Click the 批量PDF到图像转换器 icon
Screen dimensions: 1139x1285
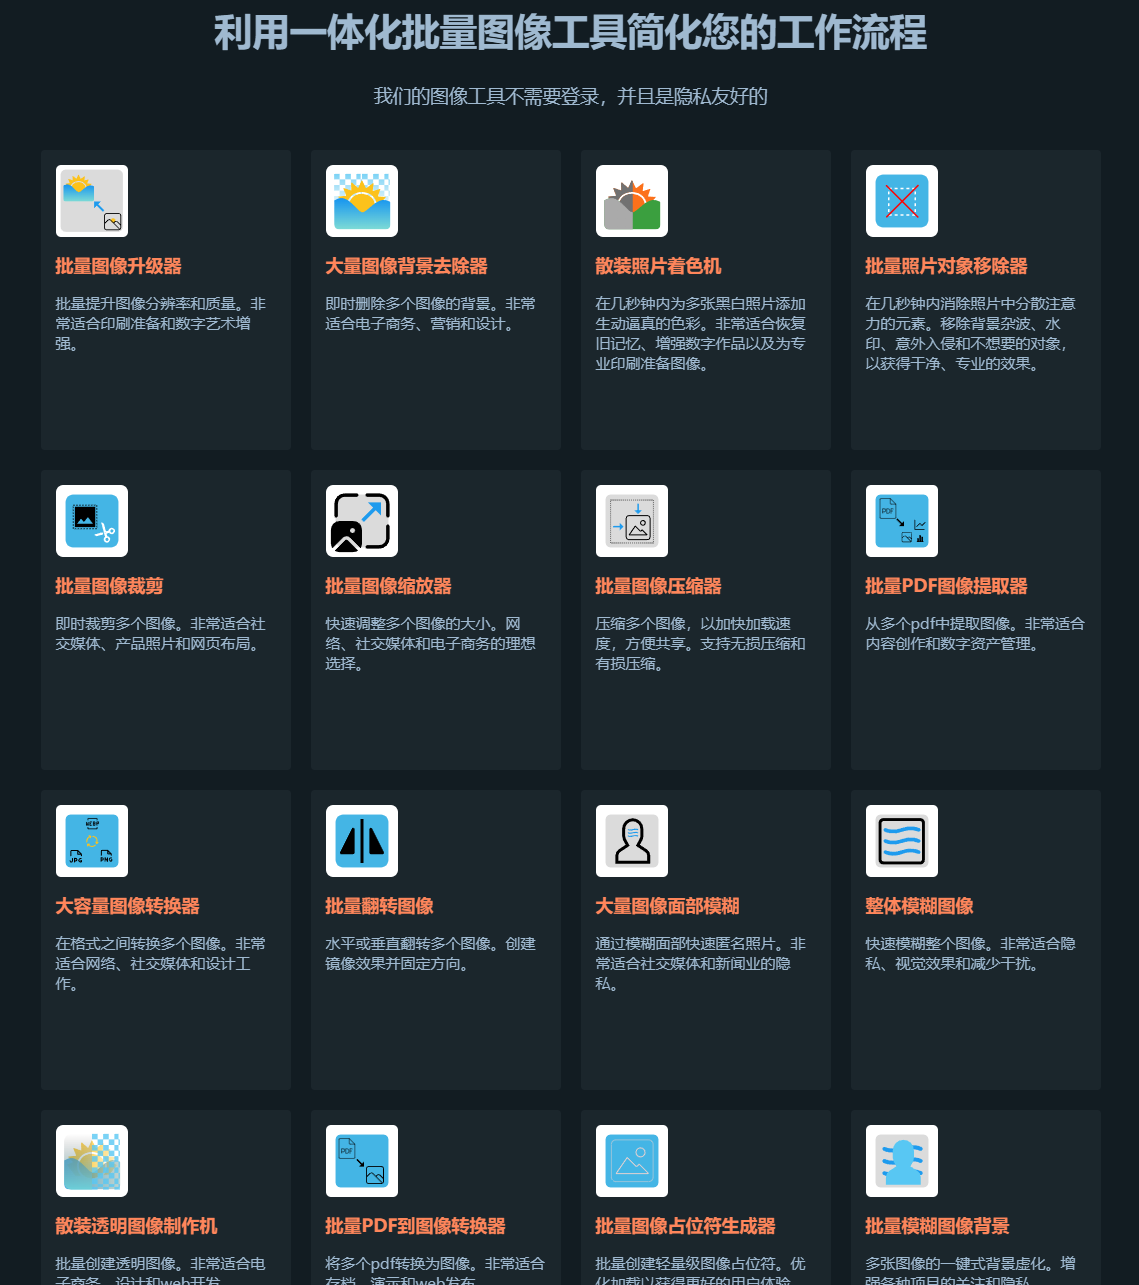362,1161
